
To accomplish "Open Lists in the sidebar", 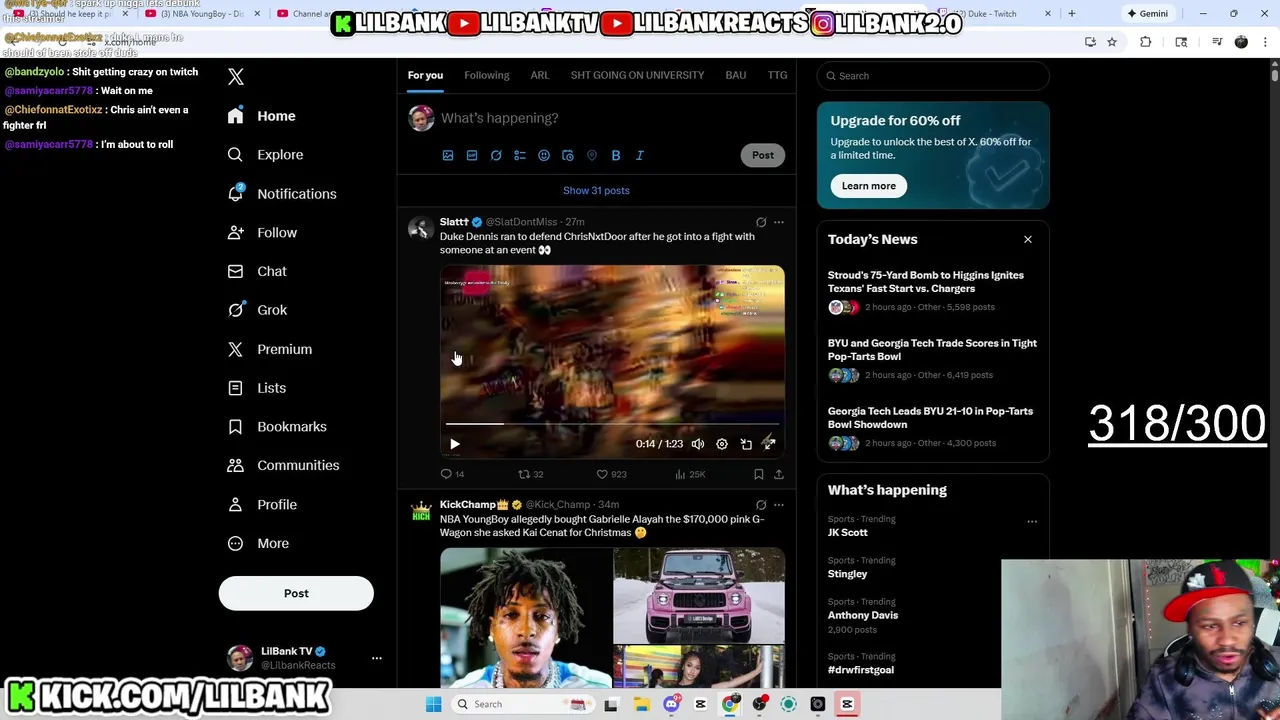I will (257, 388).
